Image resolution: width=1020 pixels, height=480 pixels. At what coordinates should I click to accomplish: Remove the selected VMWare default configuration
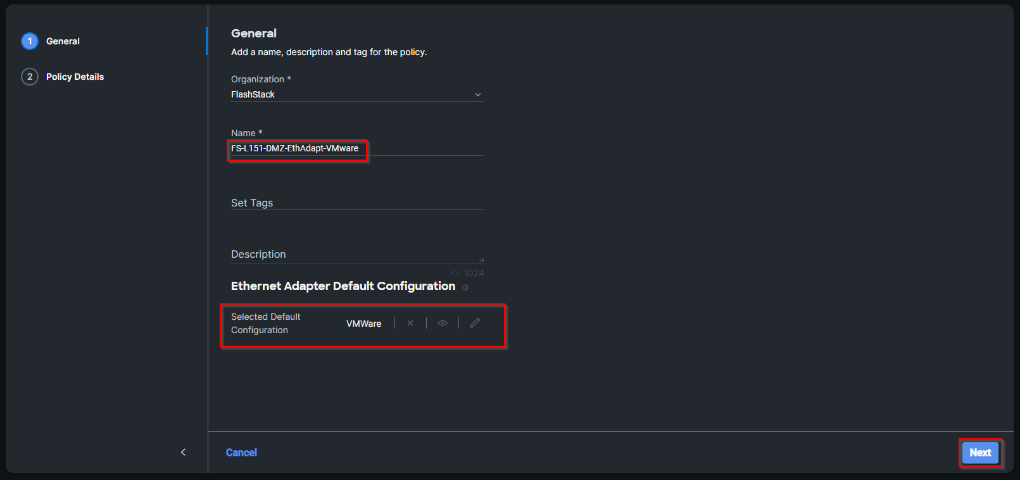click(410, 323)
